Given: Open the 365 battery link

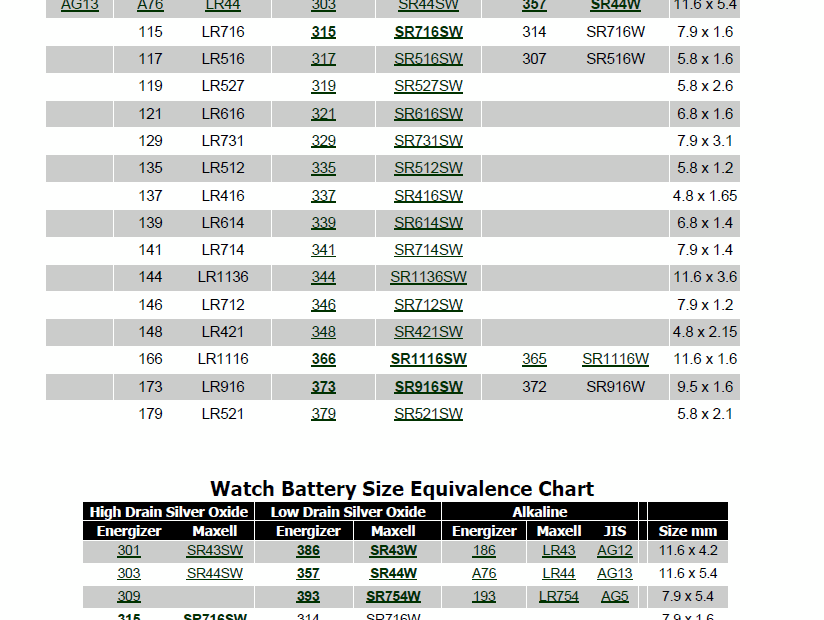Looking at the screenshot, I should pyautogui.click(x=534, y=359).
